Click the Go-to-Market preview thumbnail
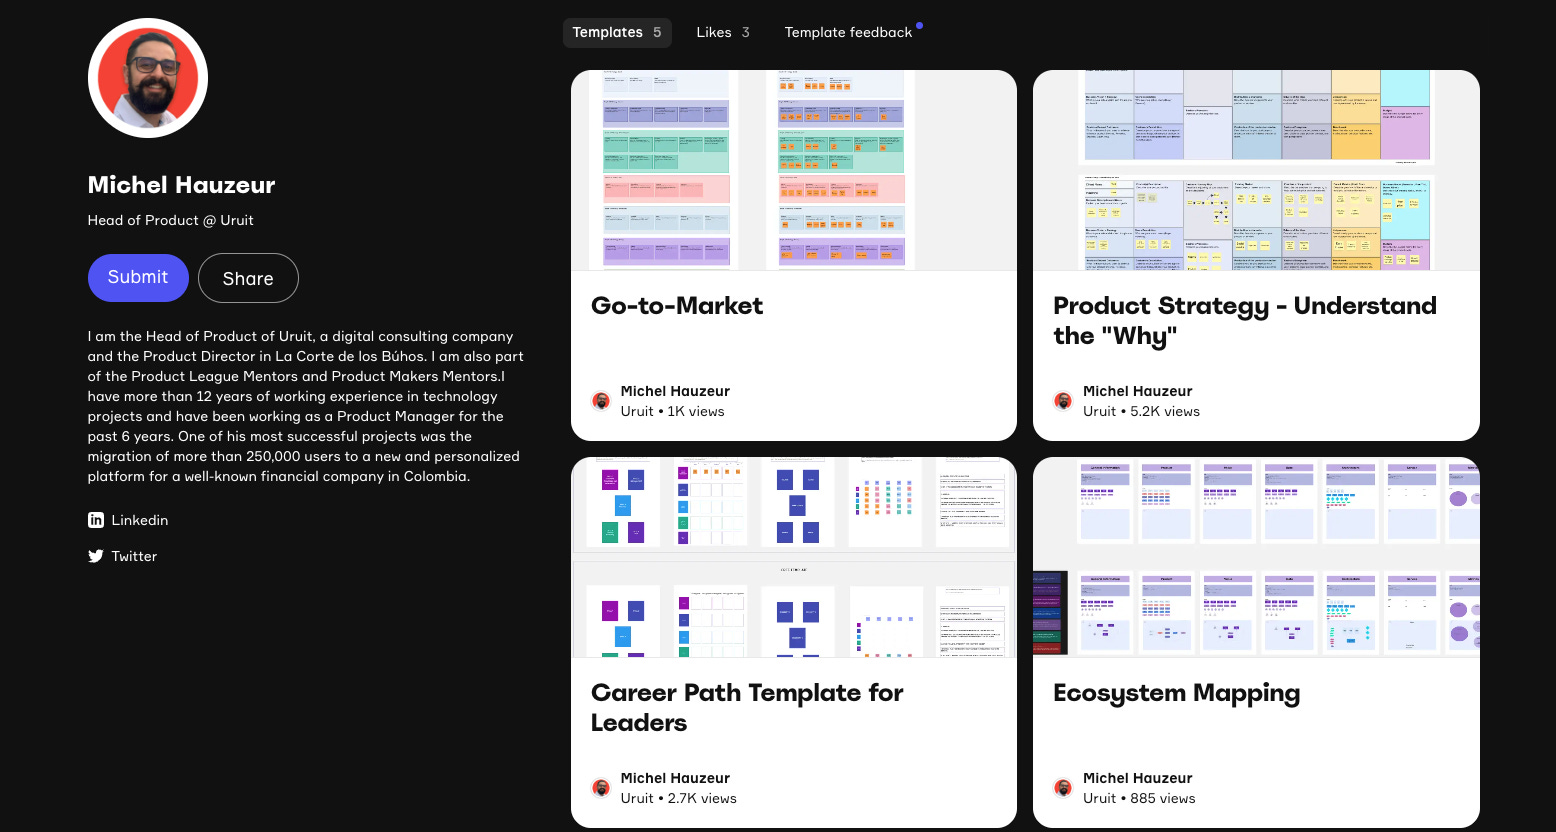 (x=794, y=170)
